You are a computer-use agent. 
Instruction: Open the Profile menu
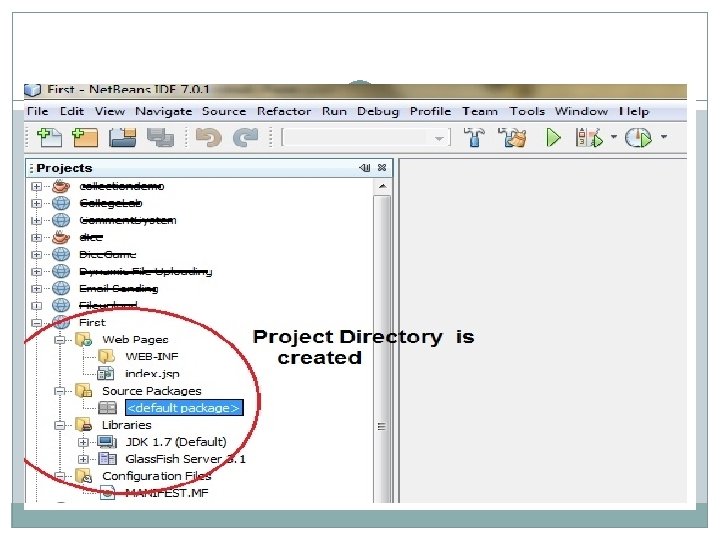coord(430,111)
